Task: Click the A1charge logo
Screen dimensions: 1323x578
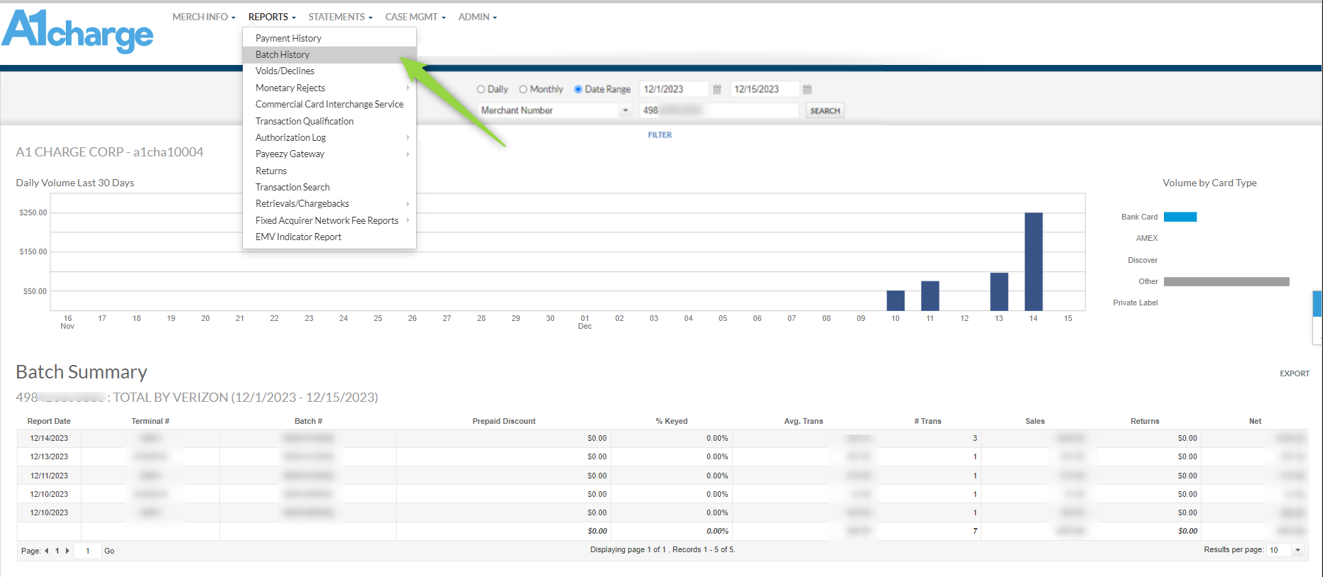Action: coord(78,29)
